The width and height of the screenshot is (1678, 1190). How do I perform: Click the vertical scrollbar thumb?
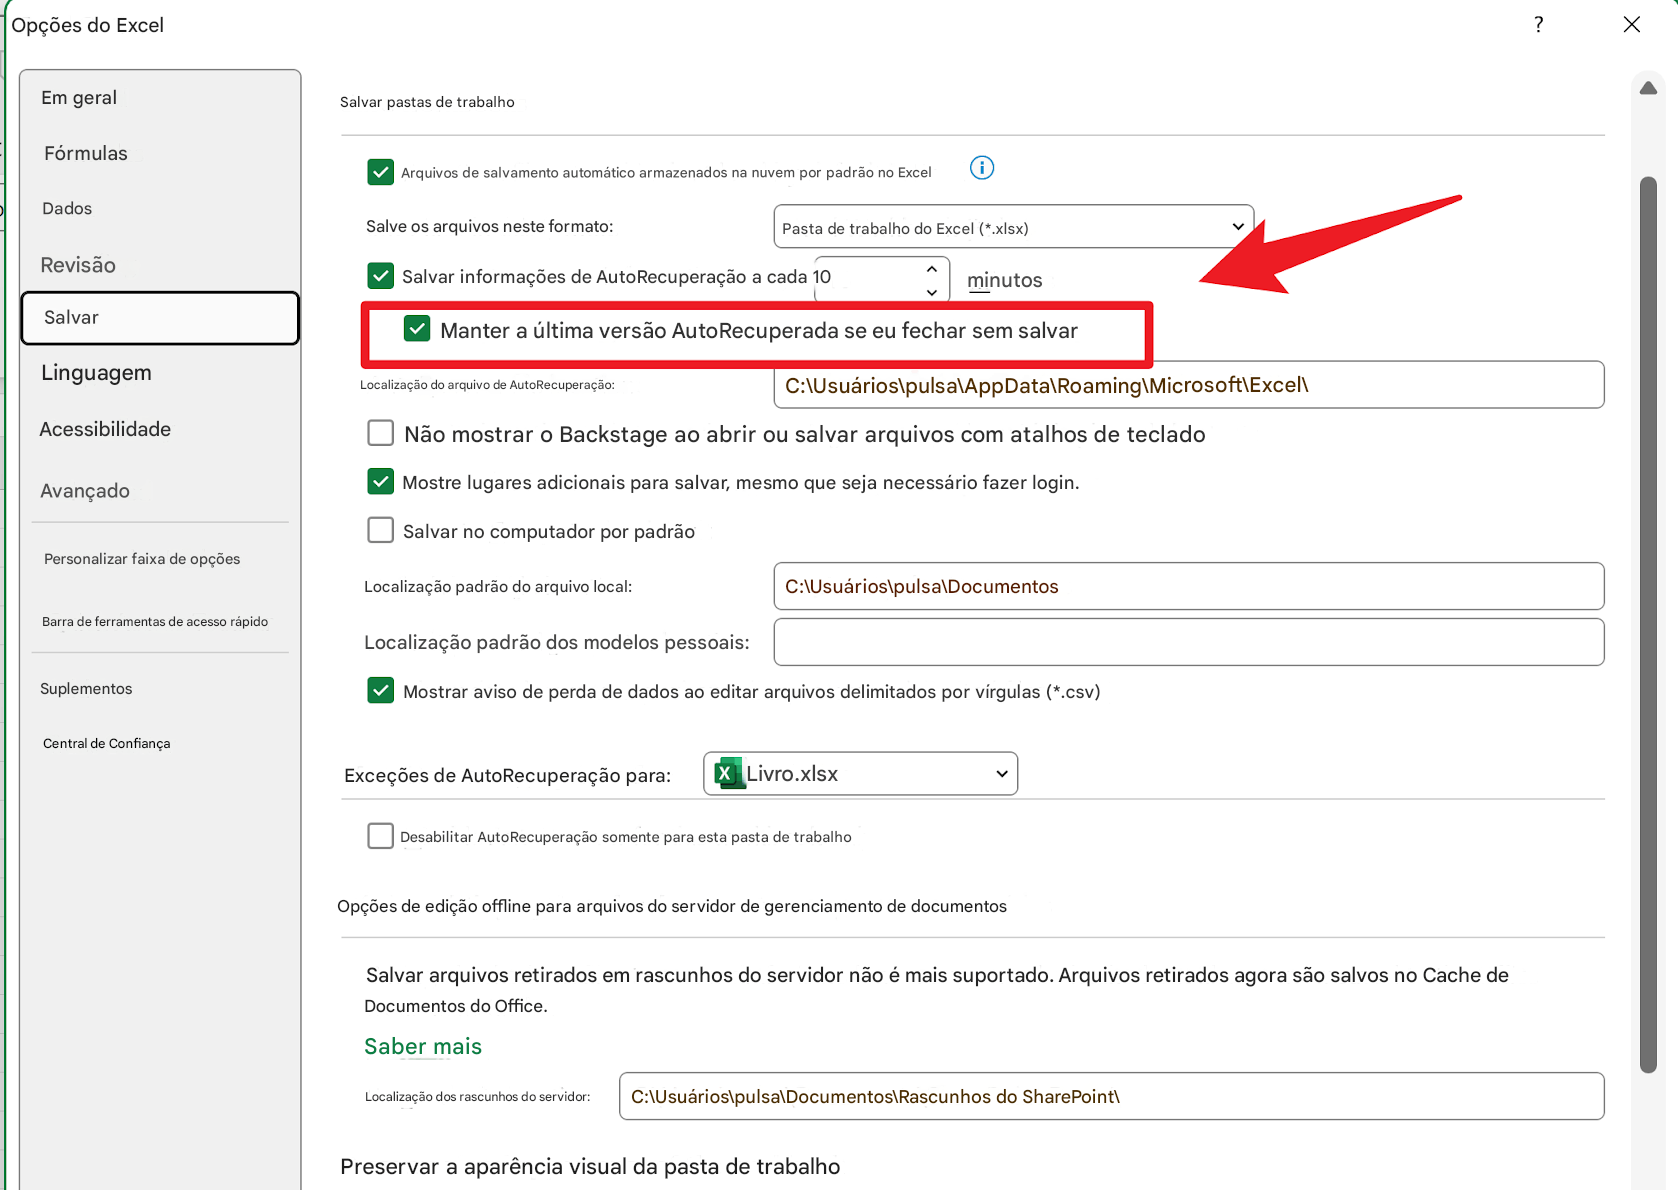(1648, 625)
